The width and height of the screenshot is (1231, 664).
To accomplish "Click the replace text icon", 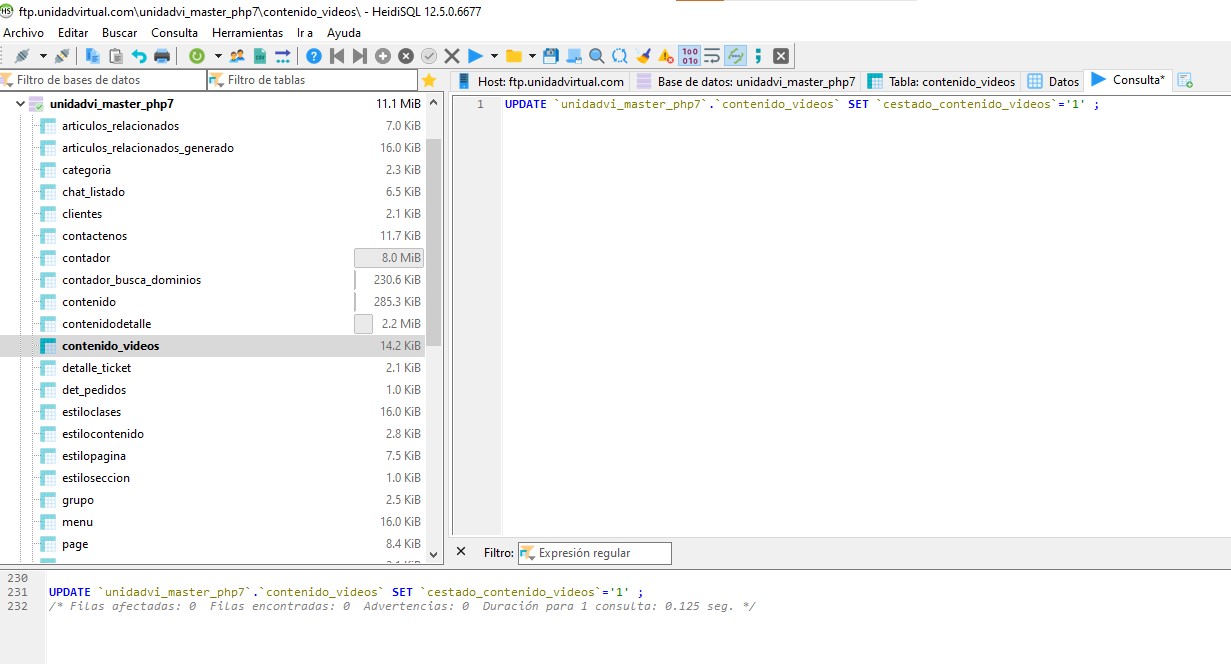I will point(620,56).
